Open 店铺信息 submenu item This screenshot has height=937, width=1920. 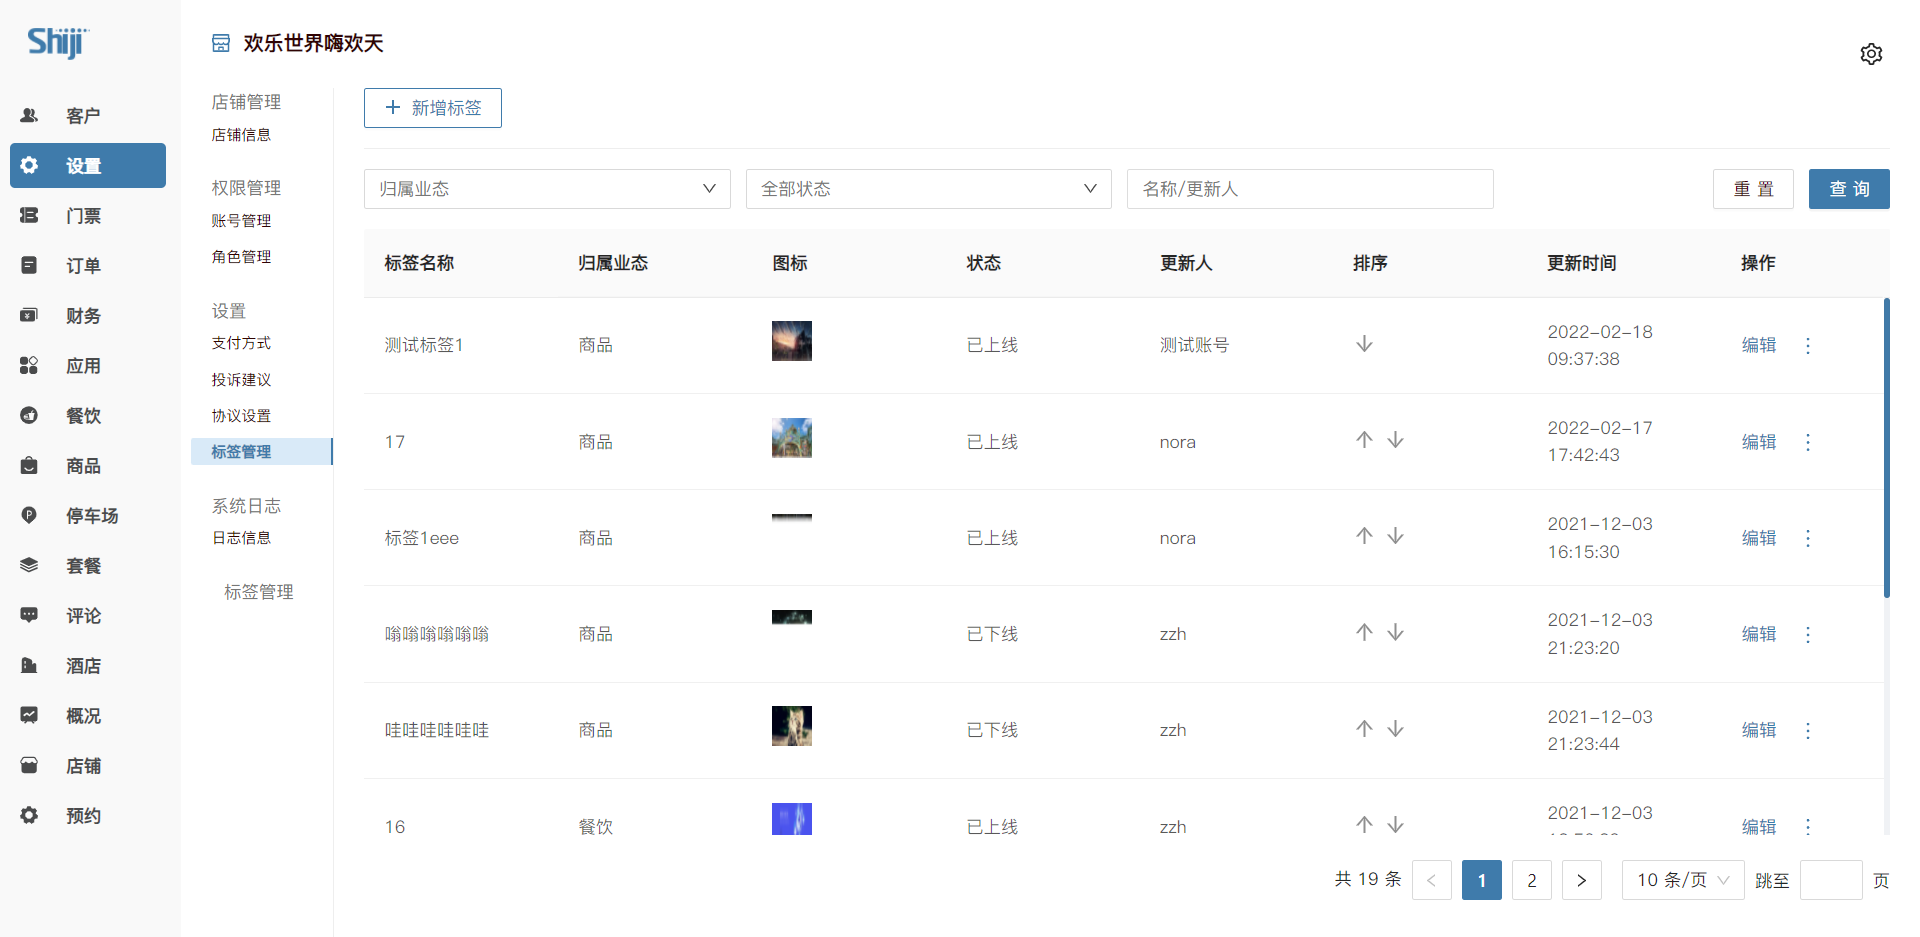(x=241, y=135)
